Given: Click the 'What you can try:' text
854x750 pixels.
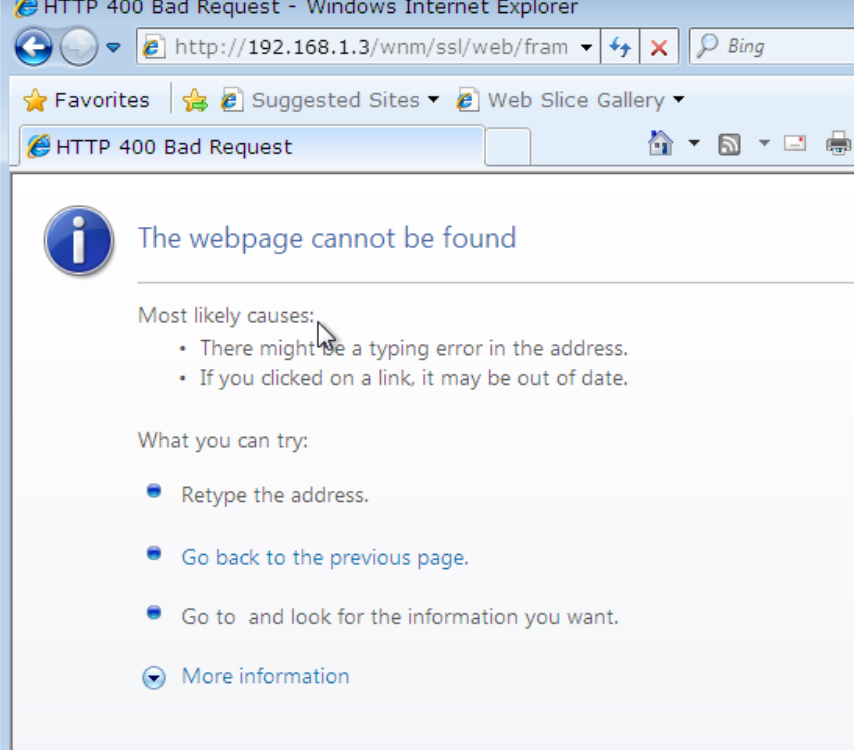Looking at the screenshot, I should tap(223, 440).
